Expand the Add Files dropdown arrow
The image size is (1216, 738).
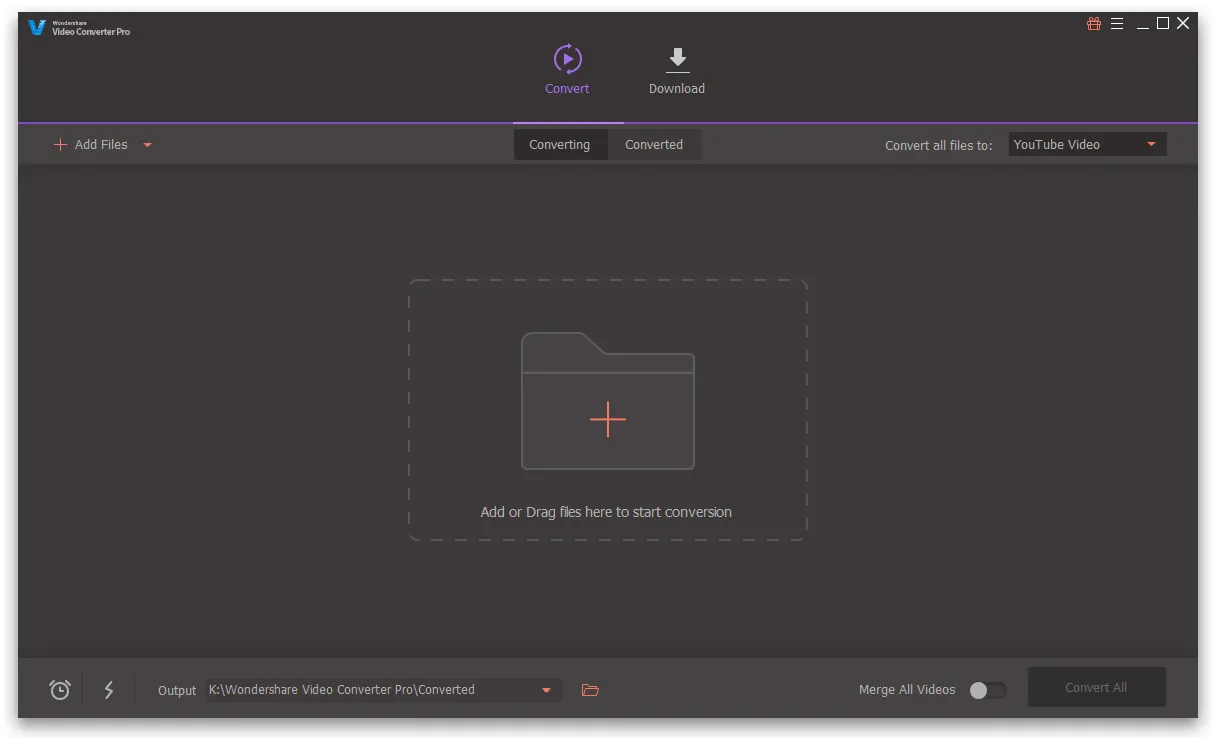click(148, 145)
